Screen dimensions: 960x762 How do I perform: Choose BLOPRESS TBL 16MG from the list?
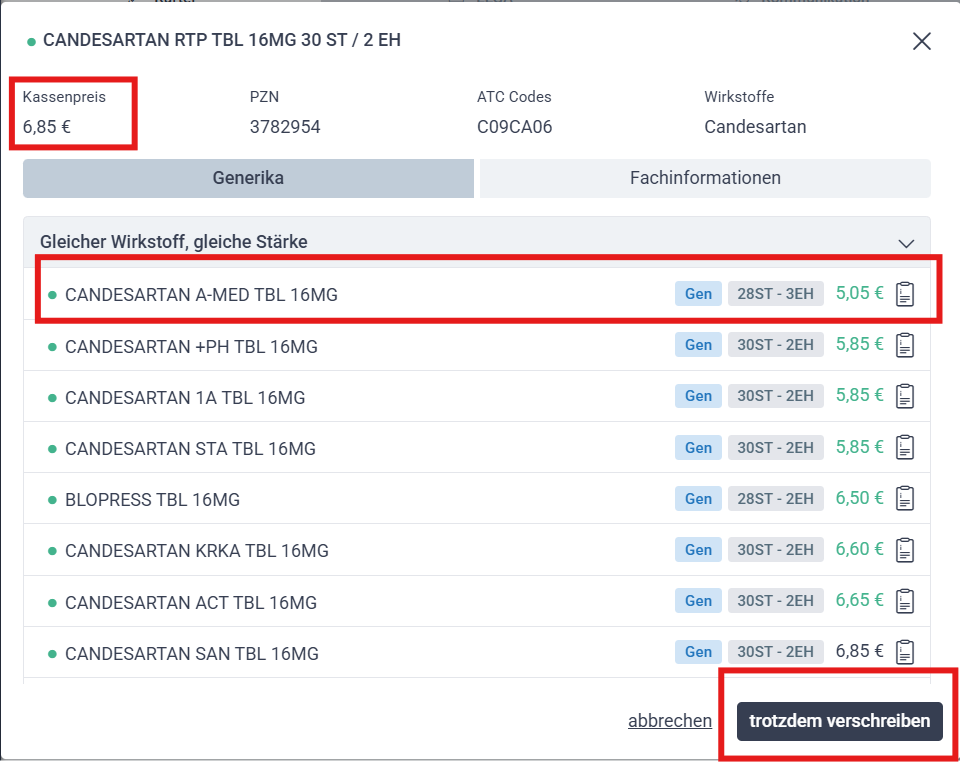[152, 499]
